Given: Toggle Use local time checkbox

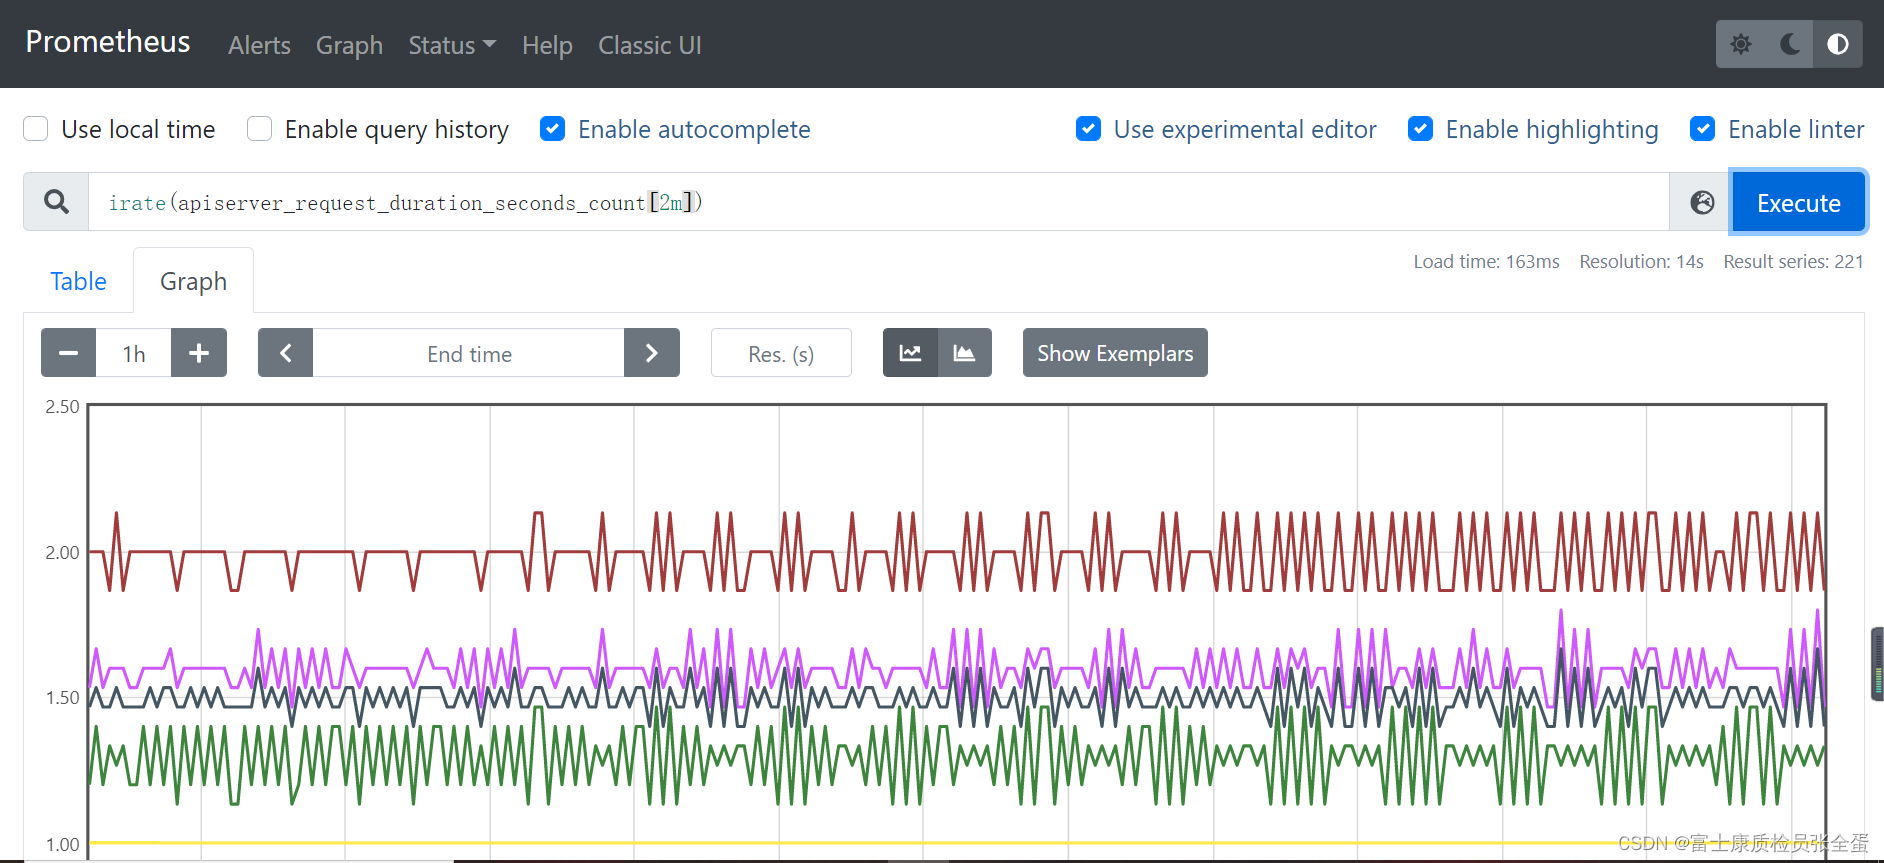Looking at the screenshot, I should pos(36,129).
